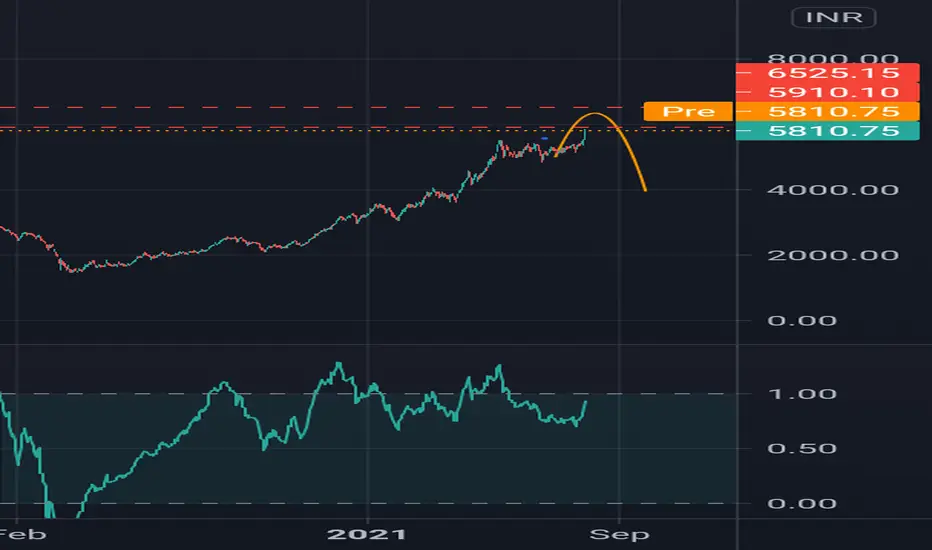Click the 2000.00 price axis label
Screen dimensions: 932x550
(833, 255)
